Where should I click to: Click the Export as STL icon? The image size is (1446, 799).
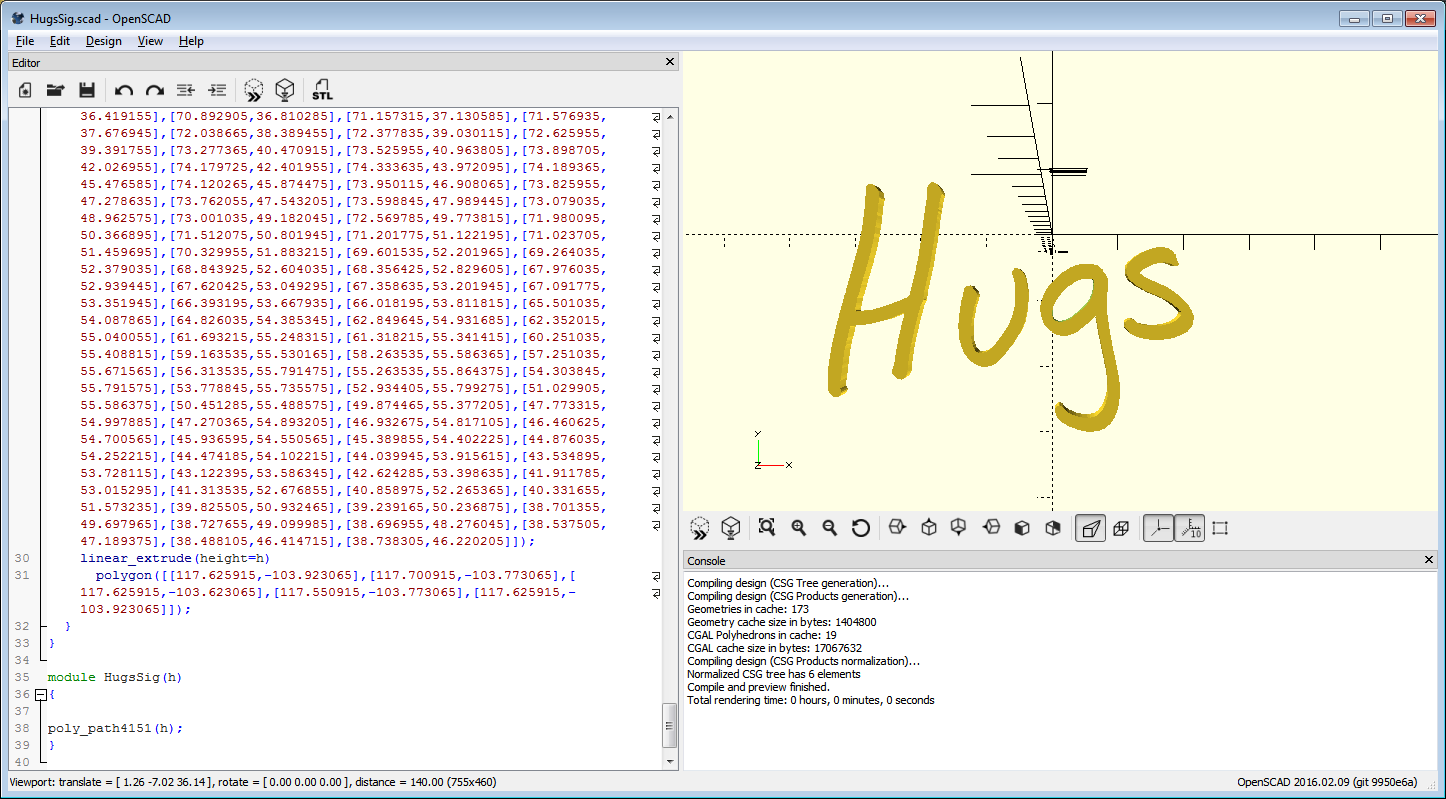[x=322, y=90]
